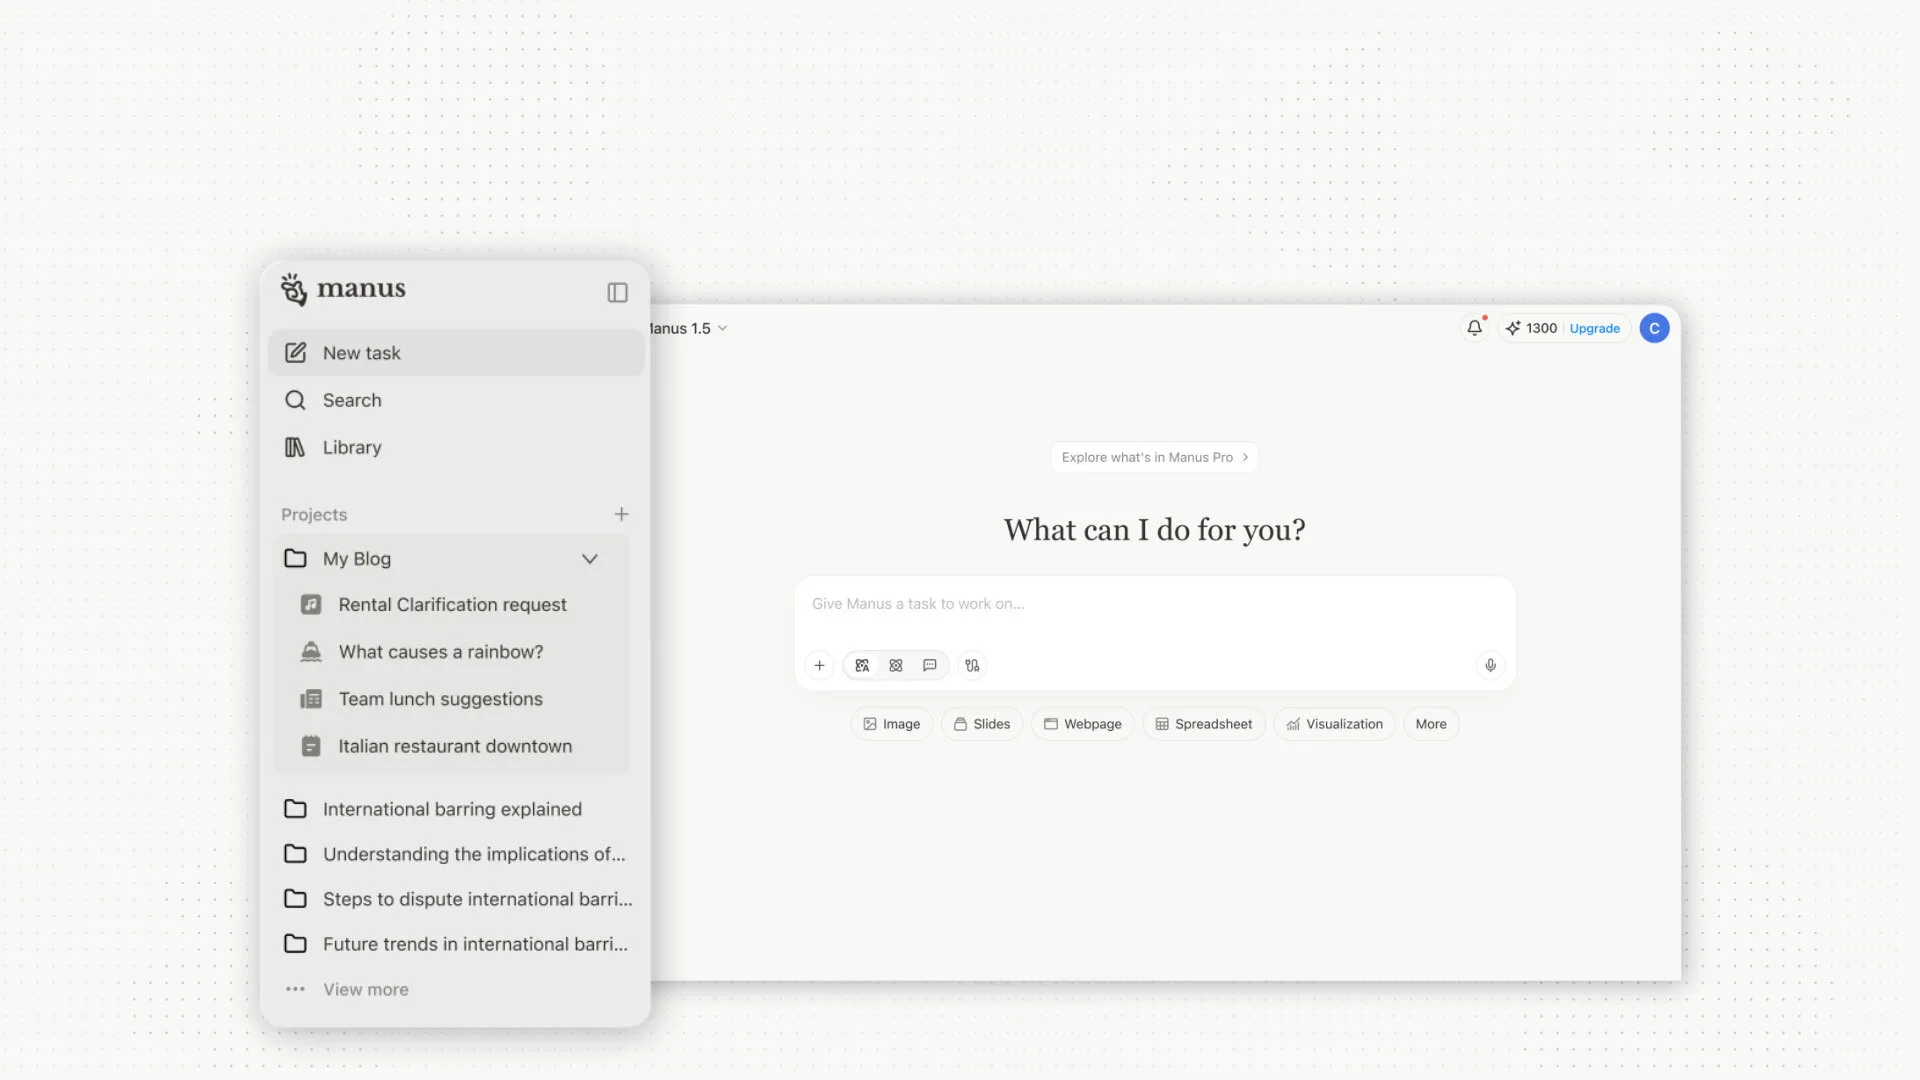Switch to chat mode toggle
This screenshot has height=1080, width=1920.
[x=930, y=665]
